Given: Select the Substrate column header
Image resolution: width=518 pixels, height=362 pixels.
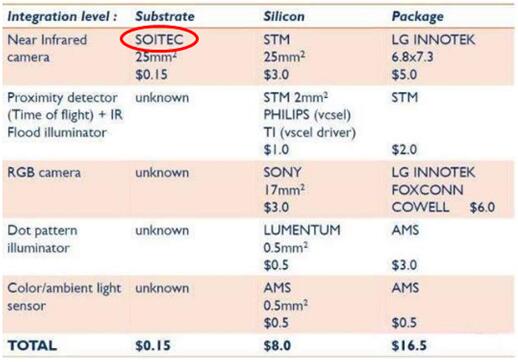Looking at the screenshot, I should pos(165,16).
